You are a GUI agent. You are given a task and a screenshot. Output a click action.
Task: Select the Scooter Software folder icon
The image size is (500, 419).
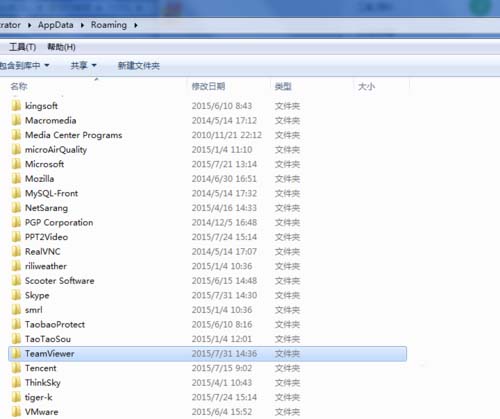coord(16,281)
